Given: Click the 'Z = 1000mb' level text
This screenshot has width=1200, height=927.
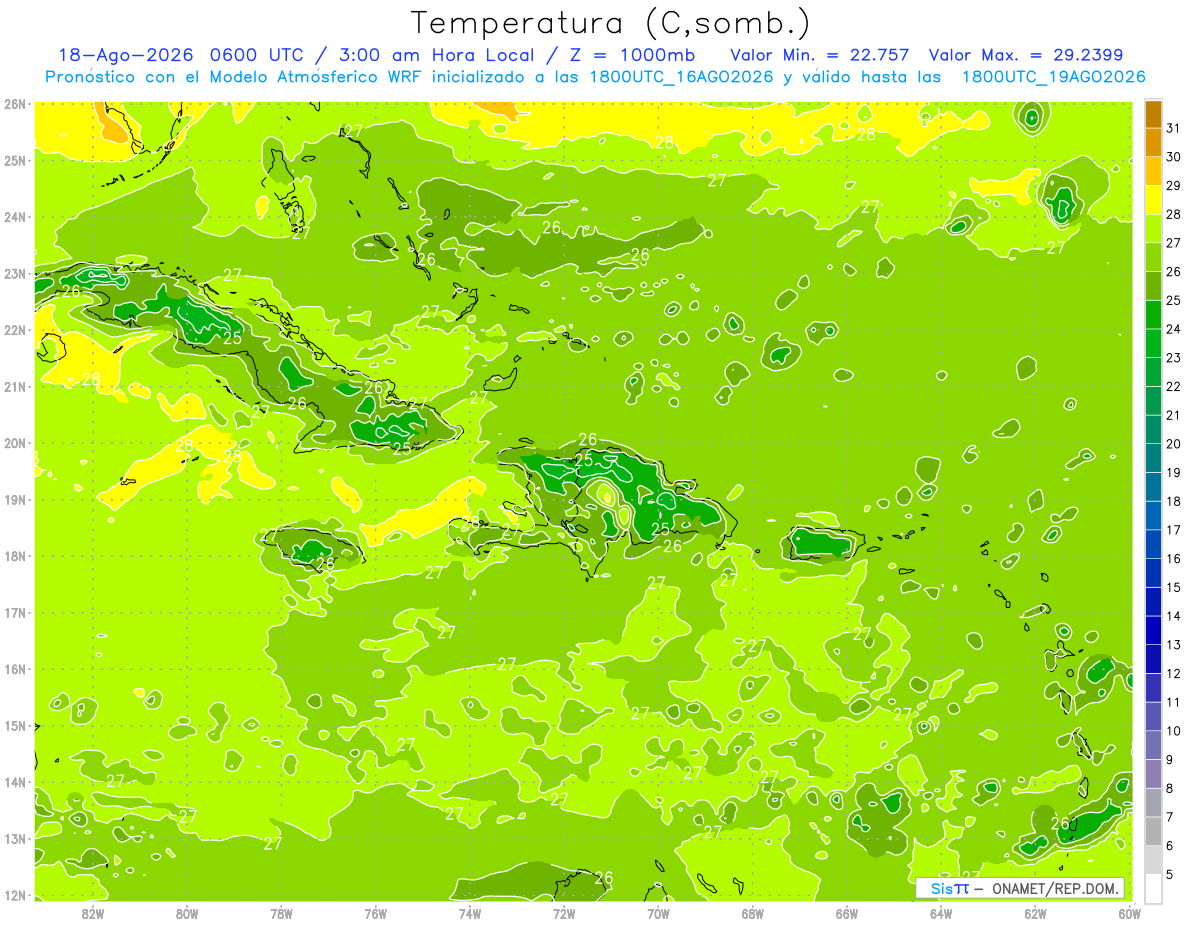Looking at the screenshot, I should click(626, 56).
